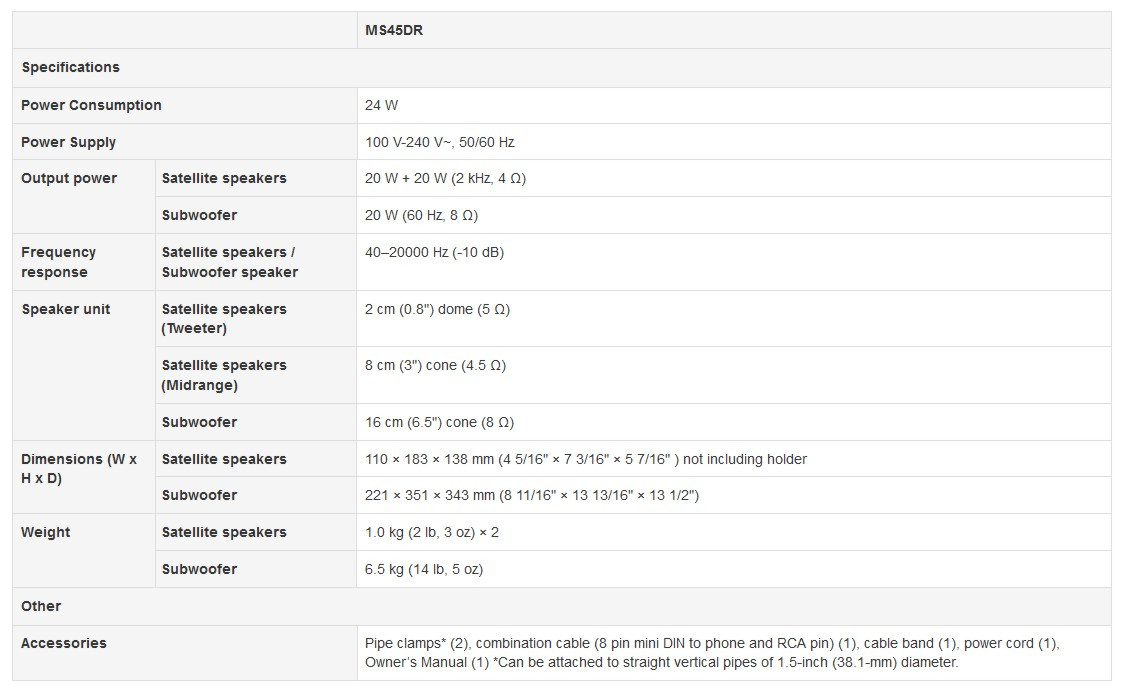
Task: Click the Dimensions (W x H x D) label
Action: [79, 468]
